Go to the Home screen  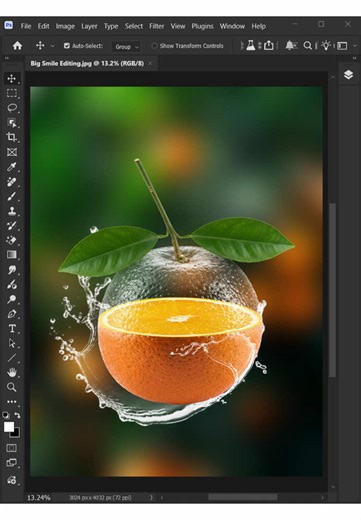click(x=17, y=46)
